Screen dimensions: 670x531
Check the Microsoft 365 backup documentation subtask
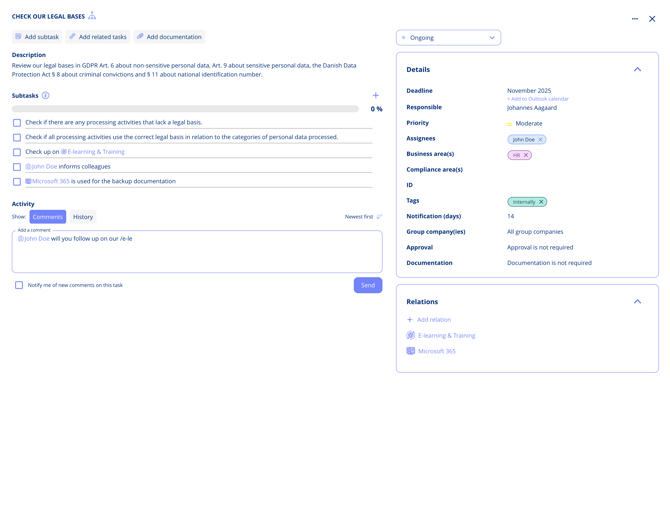pyautogui.click(x=17, y=182)
